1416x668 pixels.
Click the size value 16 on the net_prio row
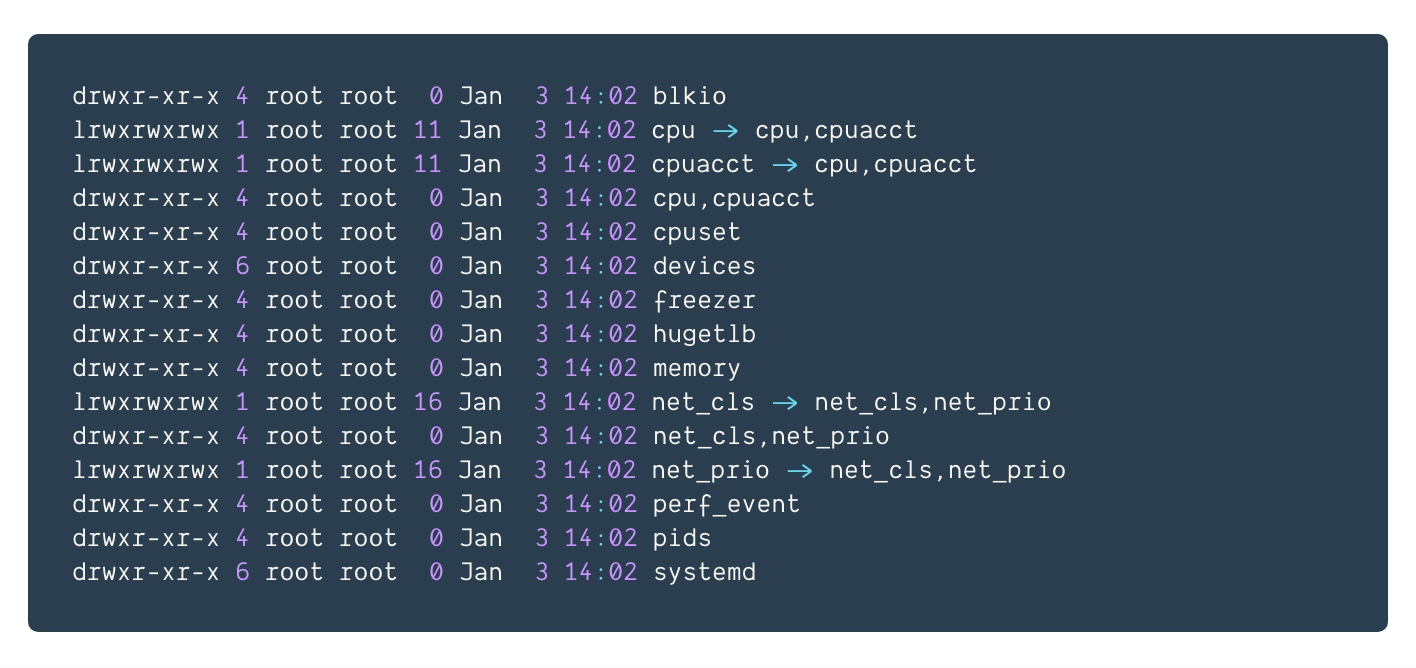pyautogui.click(x=427, y=471)
